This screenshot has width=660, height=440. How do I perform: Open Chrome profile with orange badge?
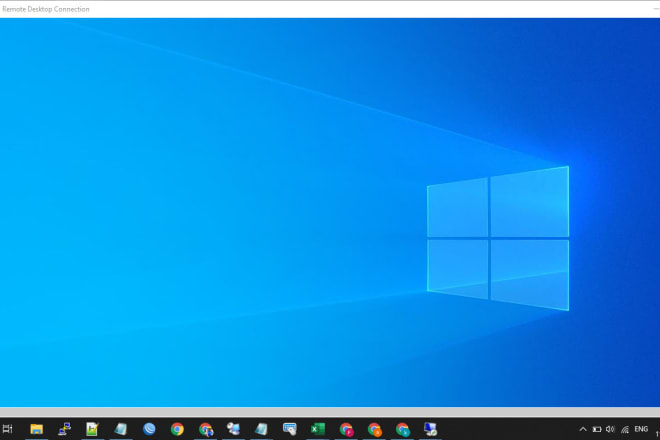(x=375, y=429)
